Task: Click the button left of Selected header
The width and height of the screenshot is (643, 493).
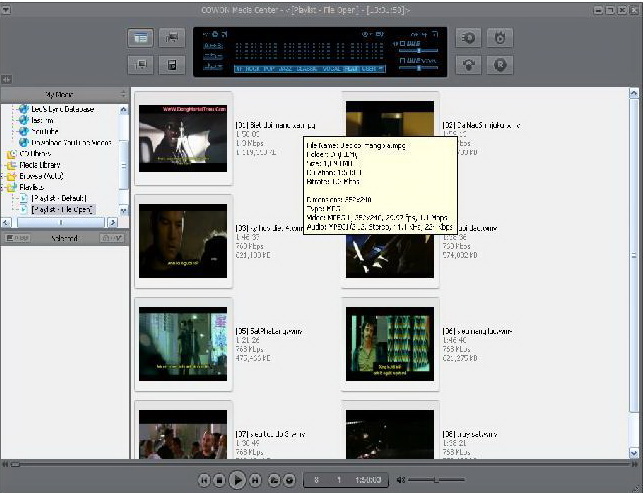Action: pyautogui.click(x=17, y=238)
